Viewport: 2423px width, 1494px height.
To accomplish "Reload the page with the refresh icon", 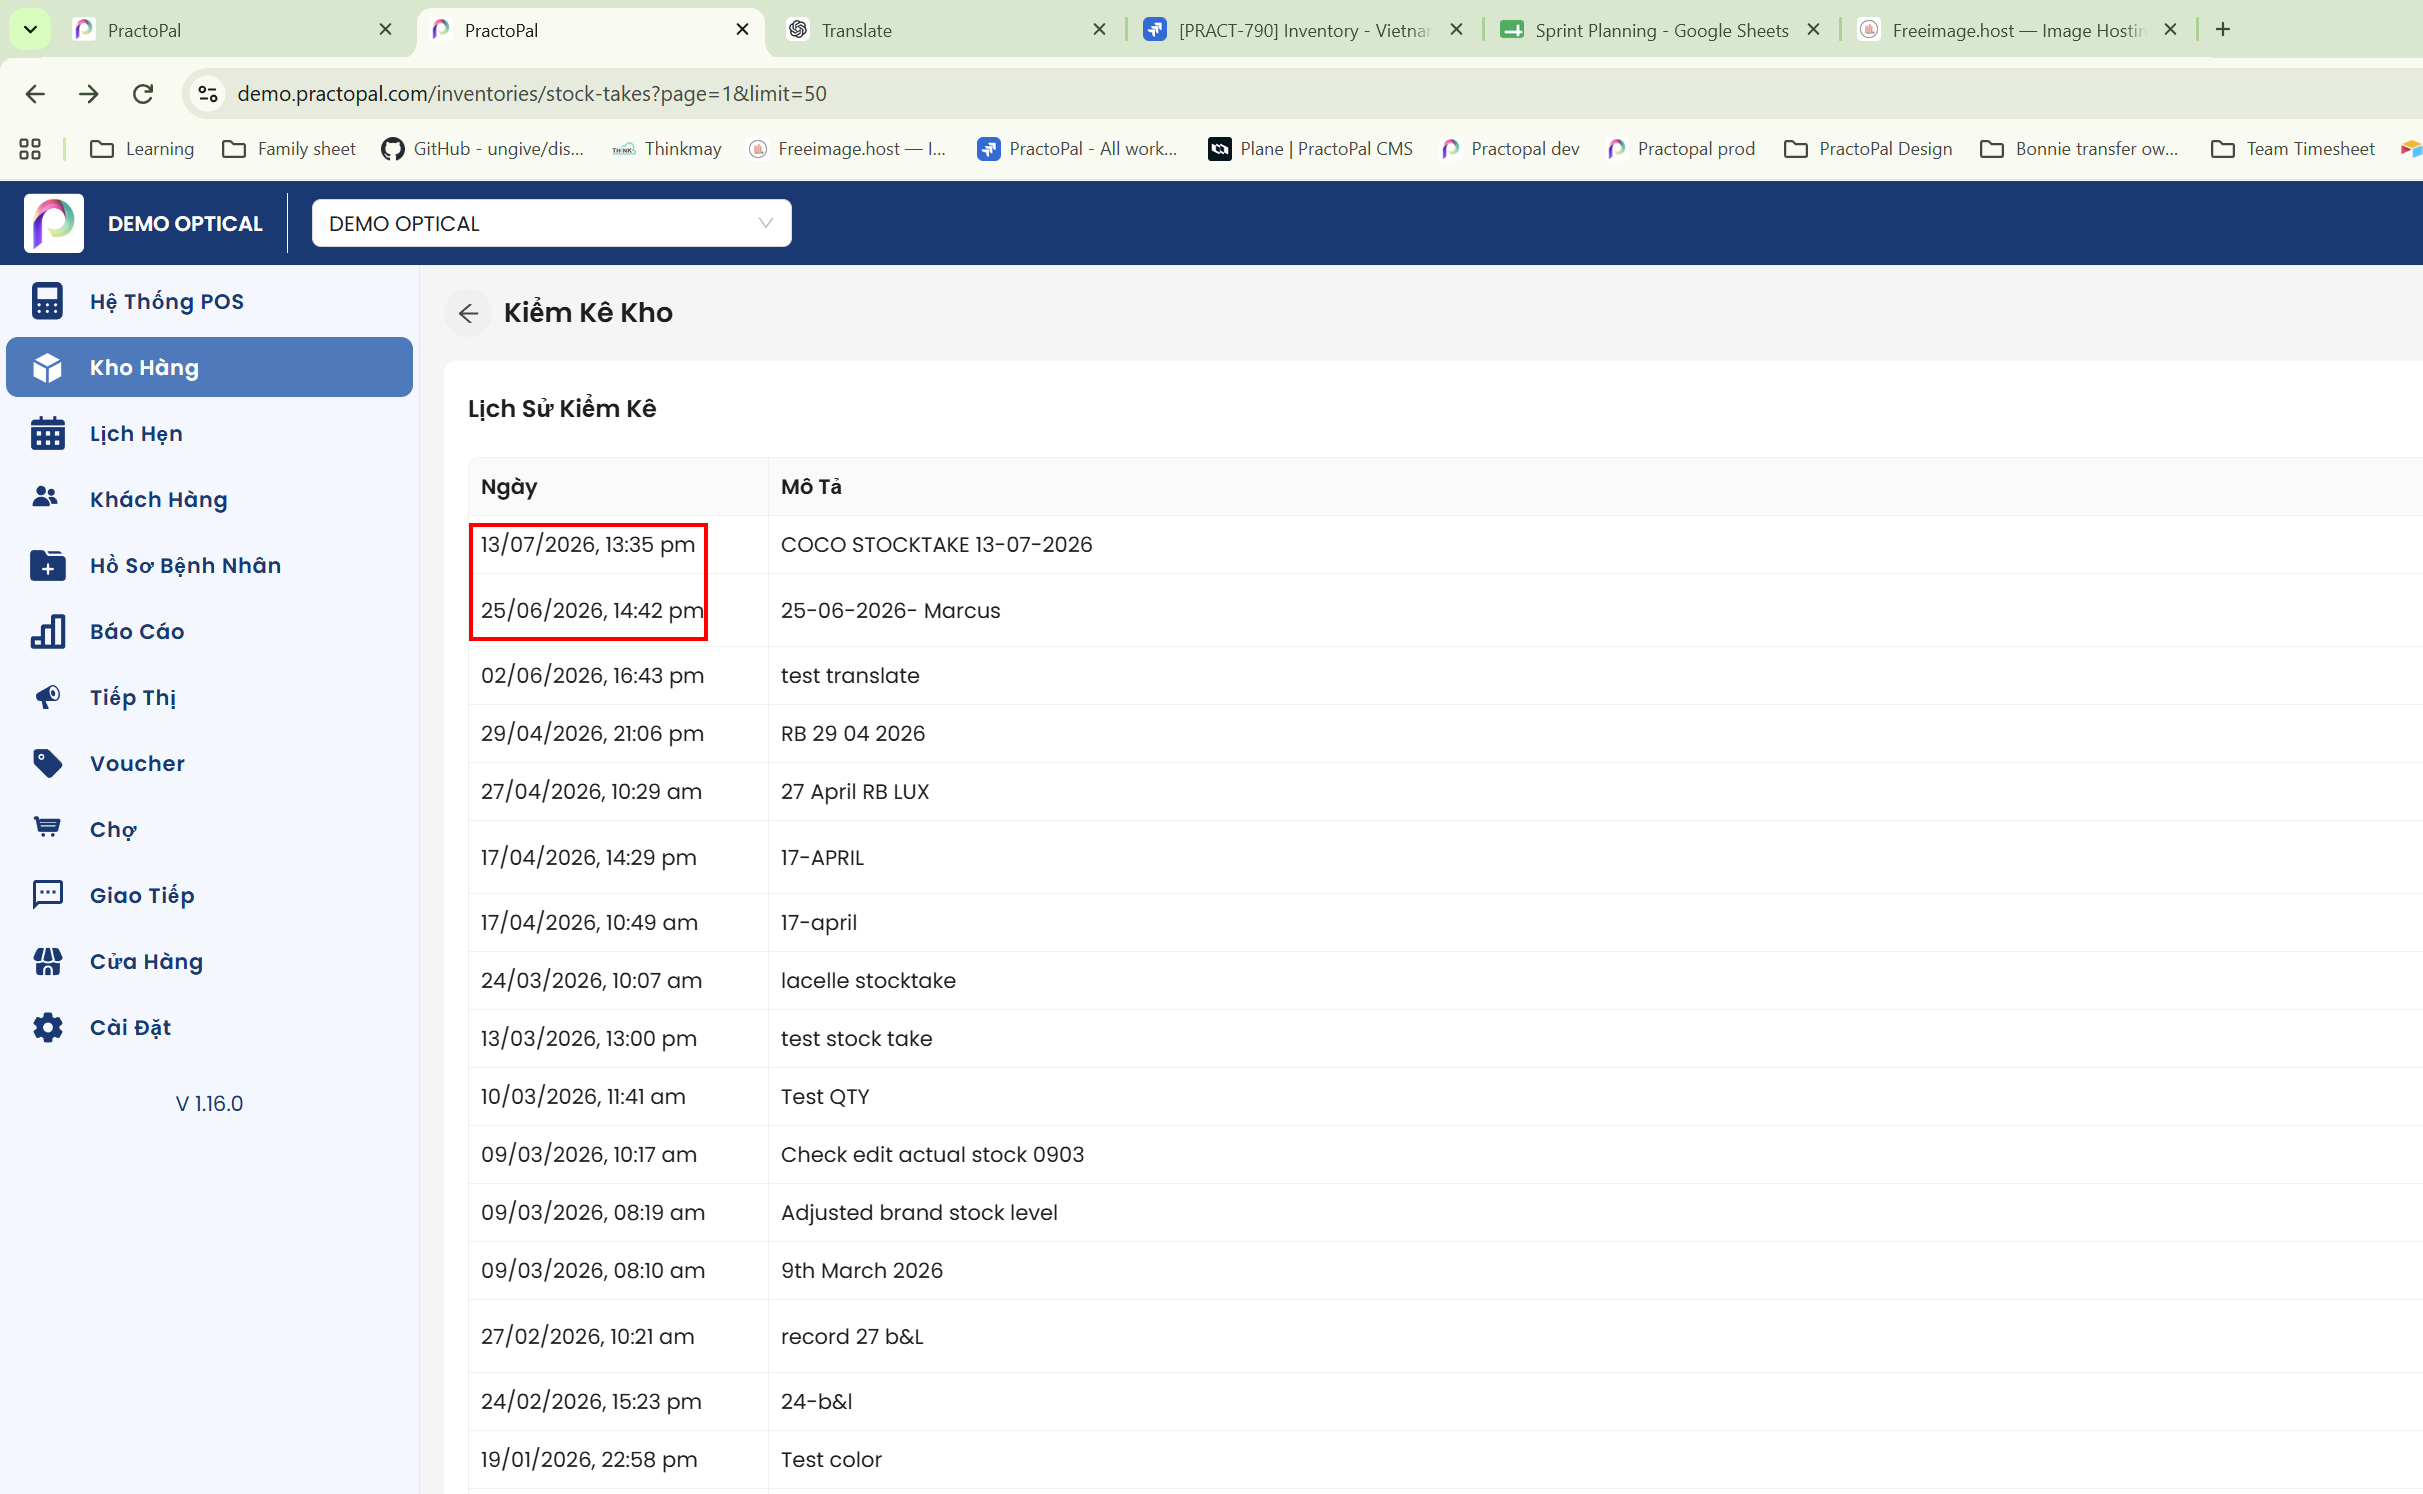I will [x=143, y=94].
